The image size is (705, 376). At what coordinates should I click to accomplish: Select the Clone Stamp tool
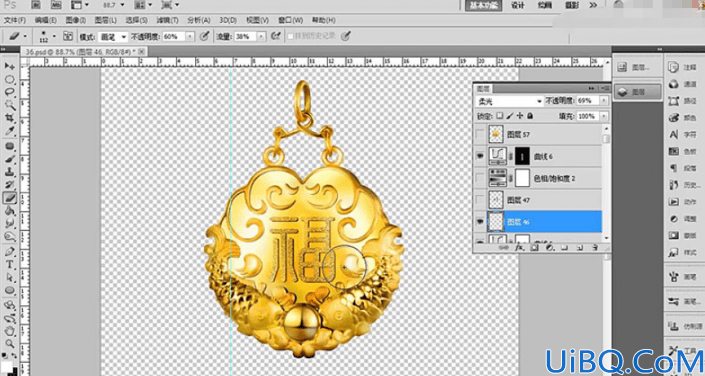(x=9, y=172)
